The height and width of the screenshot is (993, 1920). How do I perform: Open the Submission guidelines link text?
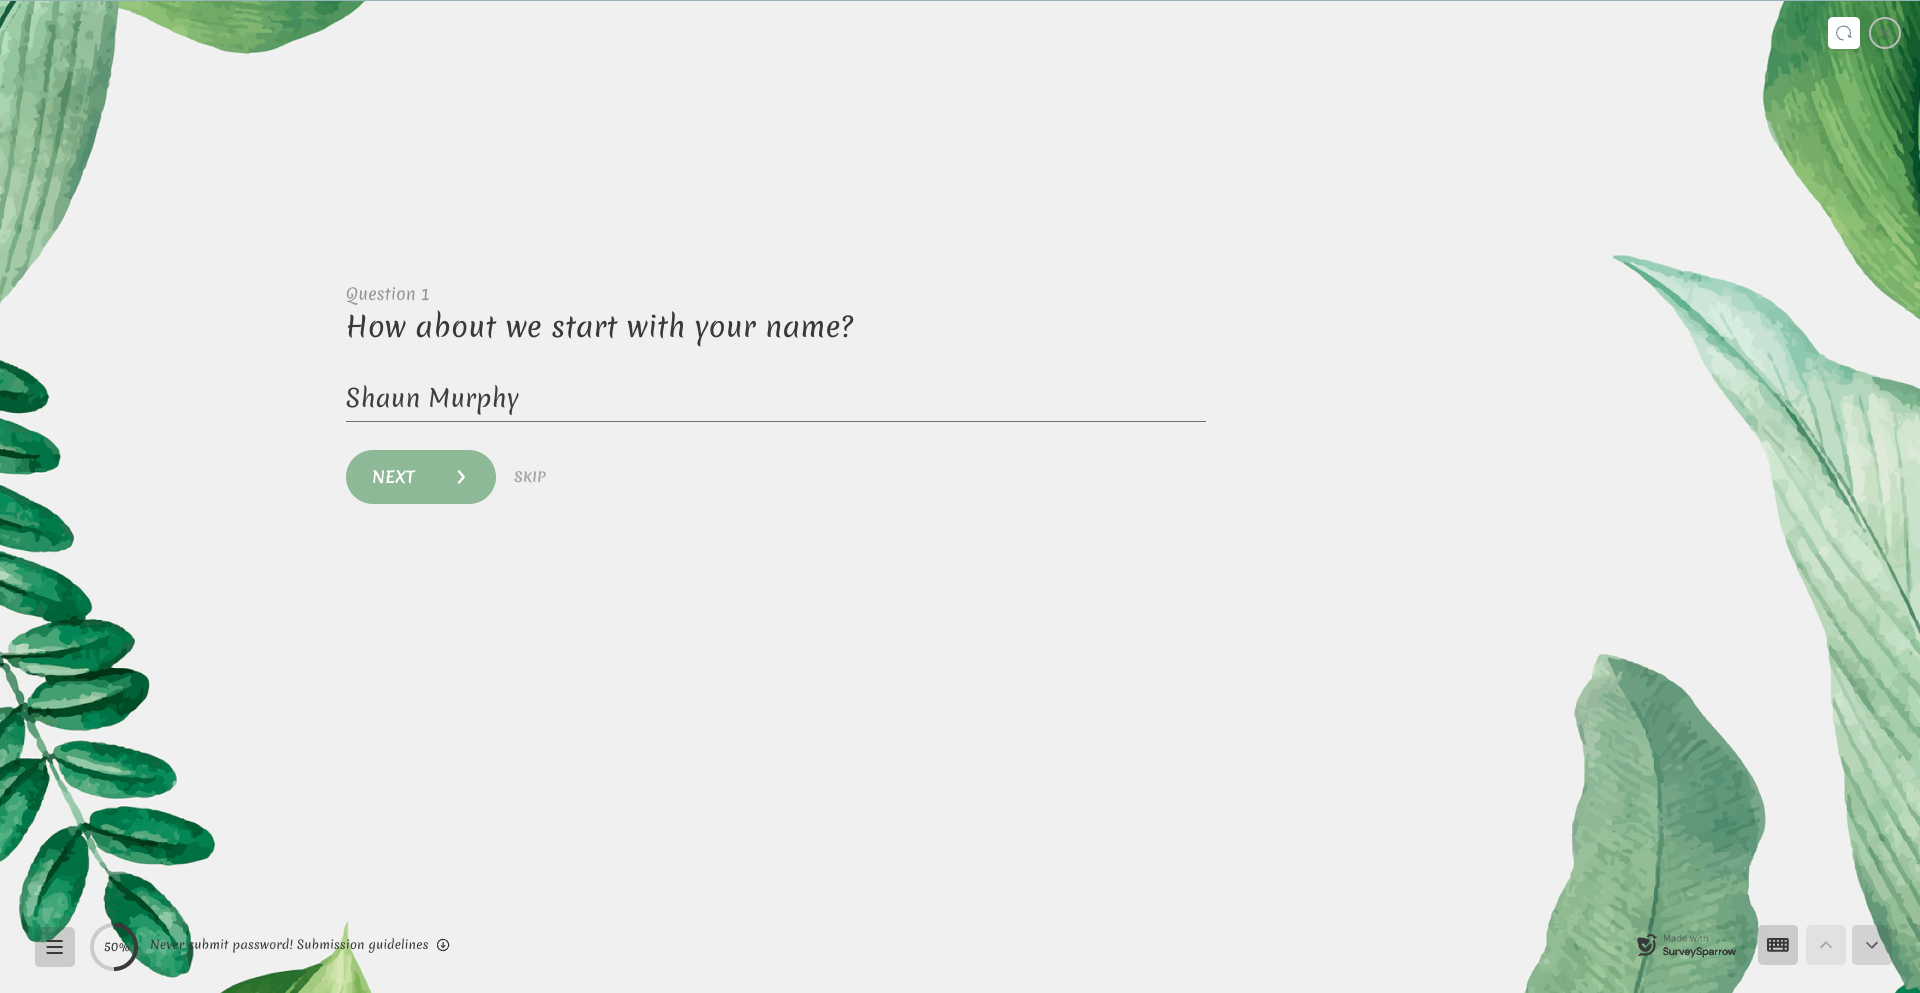pos(362,945)
